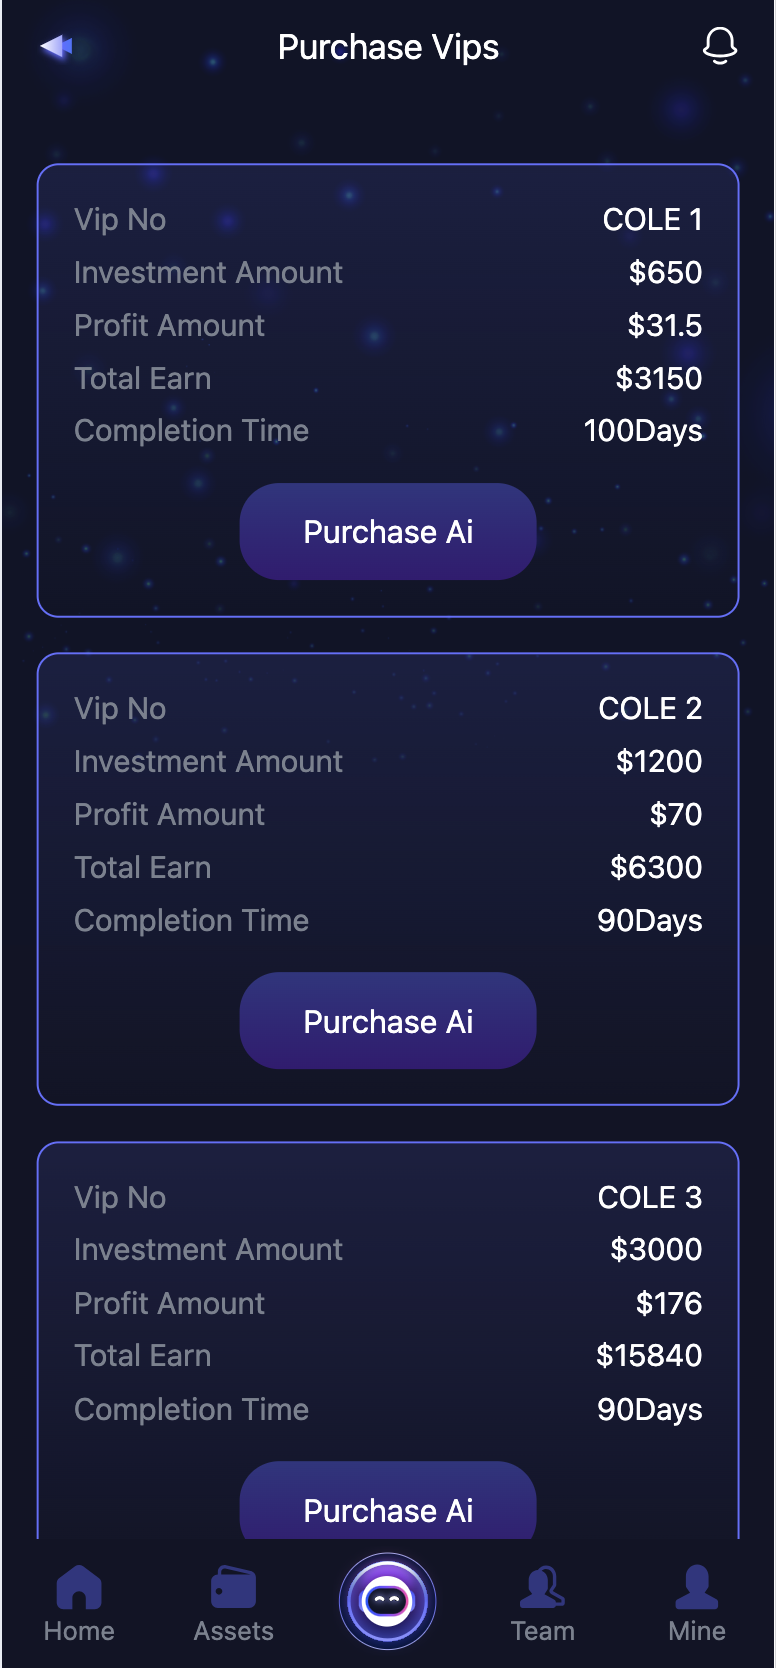Image resolution: width=776 pixels, height=1668 pixels.
Task: Tap the center robot AI icon
Action: (388, 1602)
